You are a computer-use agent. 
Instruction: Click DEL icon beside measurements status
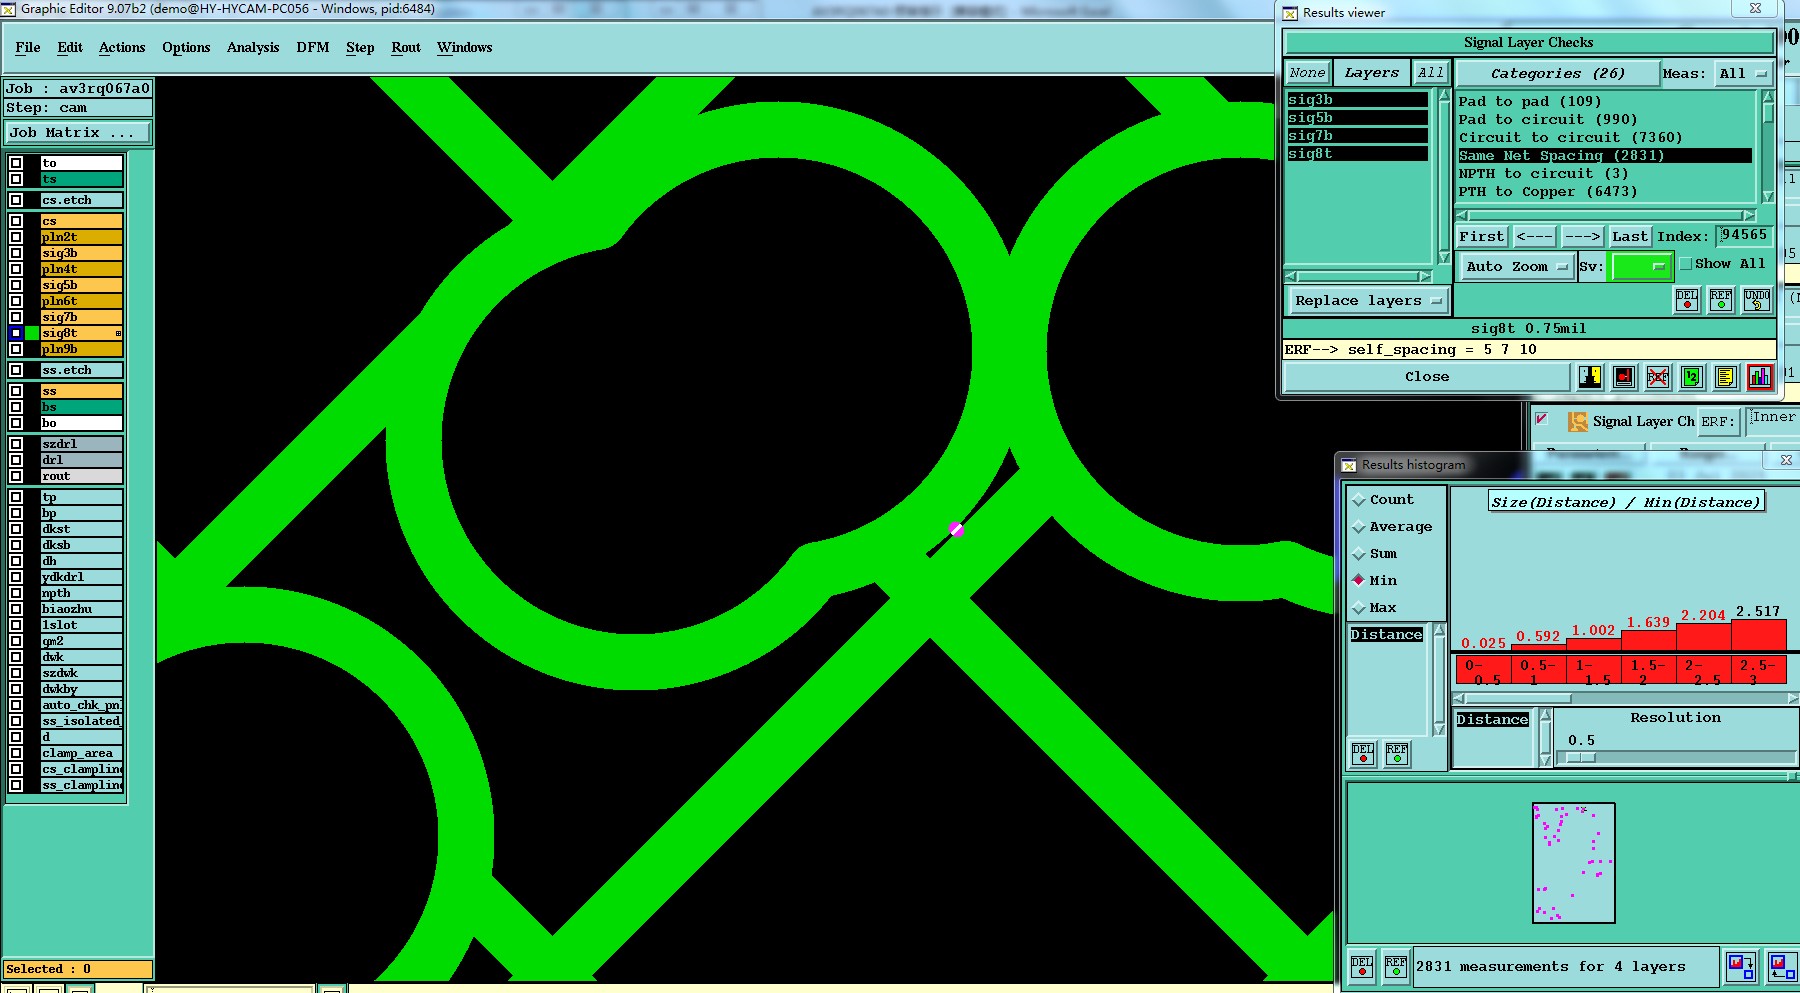pyautogui.click(x=1362, y=967)
